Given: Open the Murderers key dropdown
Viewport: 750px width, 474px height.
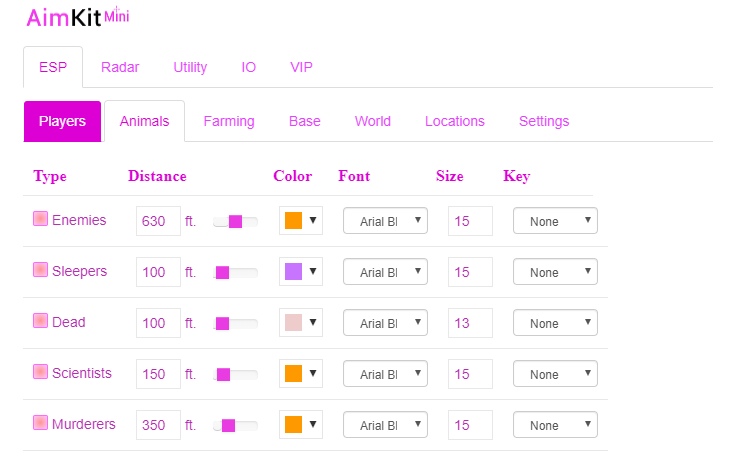Looking at the screenshot, I should pos(555,426).
